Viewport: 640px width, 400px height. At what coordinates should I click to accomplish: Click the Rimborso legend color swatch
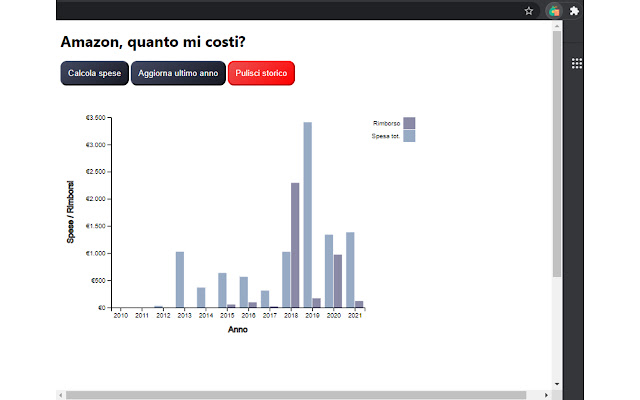[x=409, y=123]
